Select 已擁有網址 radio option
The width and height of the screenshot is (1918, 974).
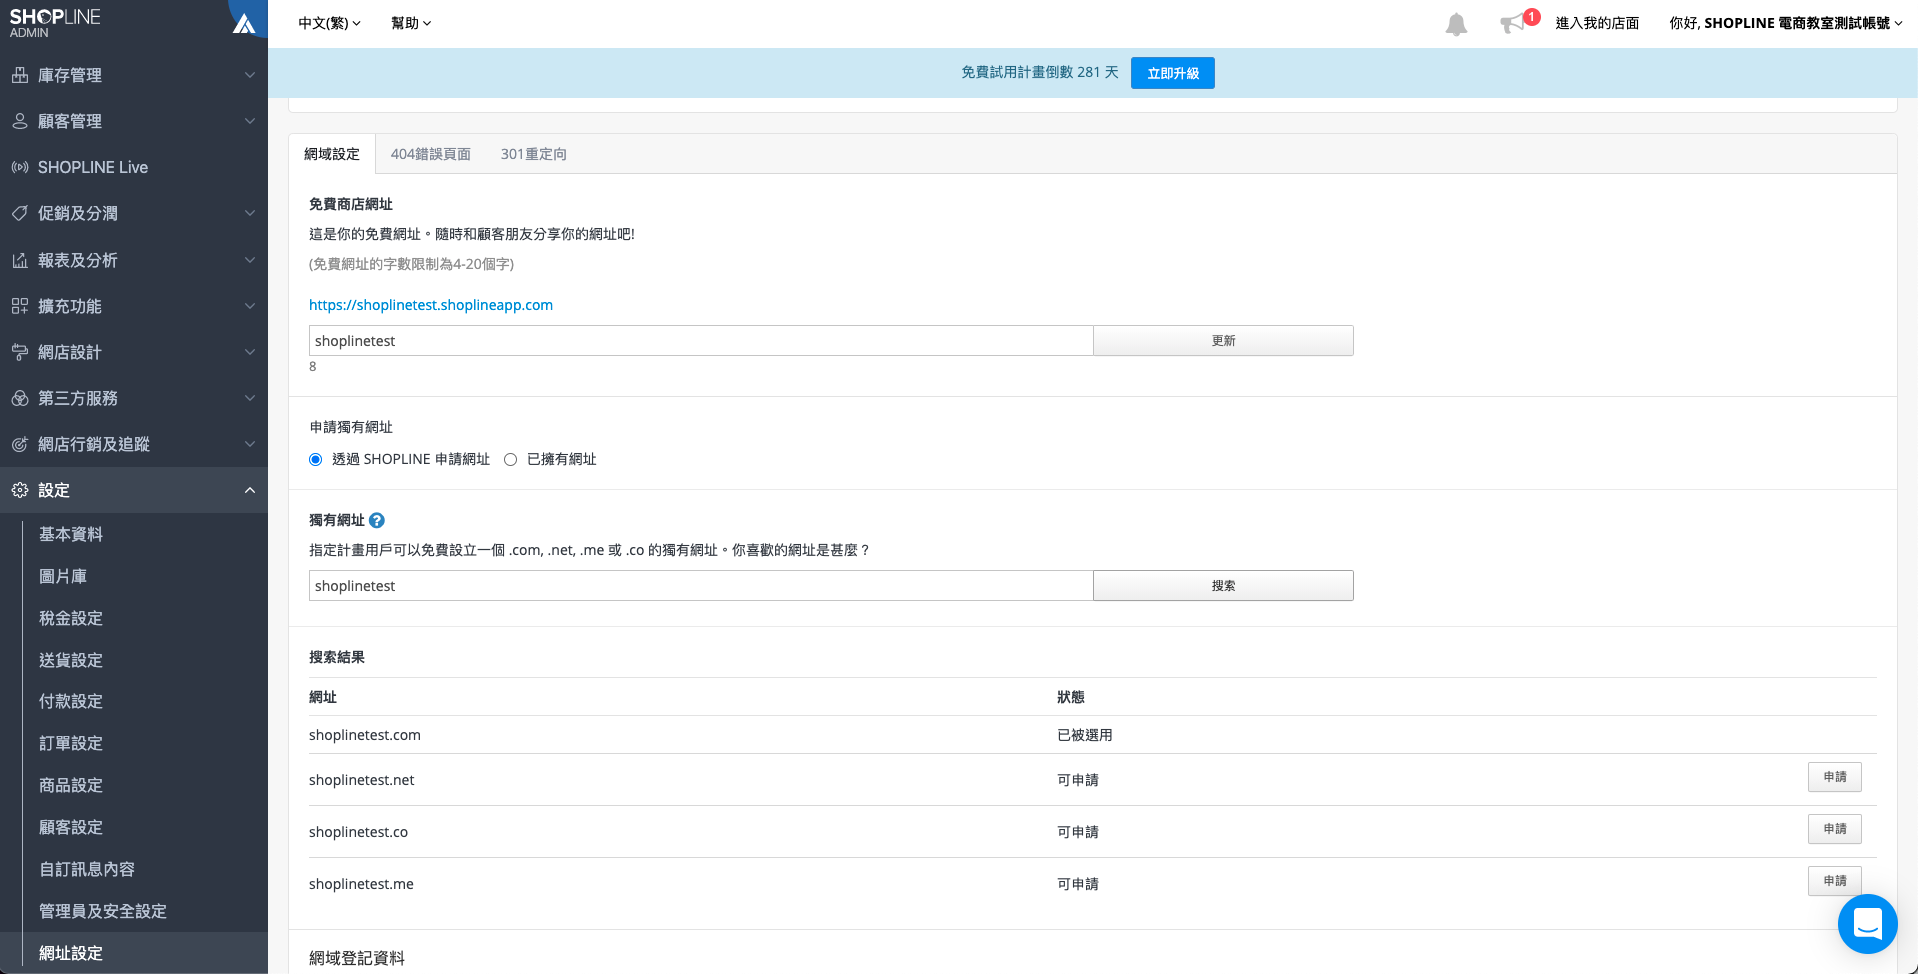pyautogui.click(x=511, y=459)
